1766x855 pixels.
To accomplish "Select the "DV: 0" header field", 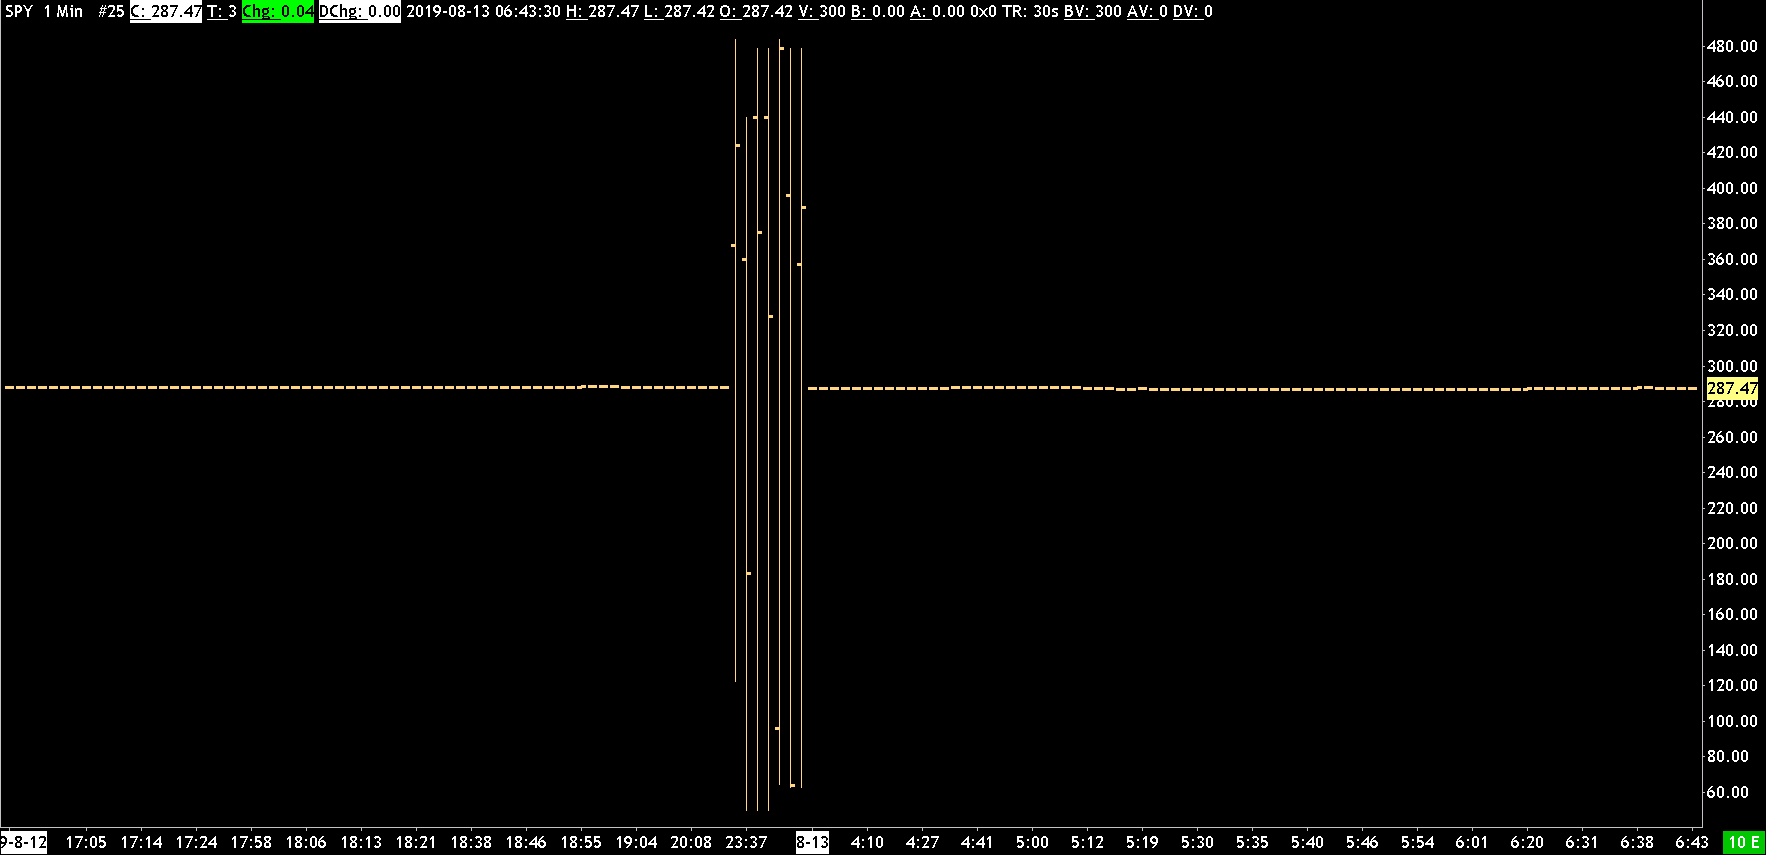I will tap(1193, 12).
